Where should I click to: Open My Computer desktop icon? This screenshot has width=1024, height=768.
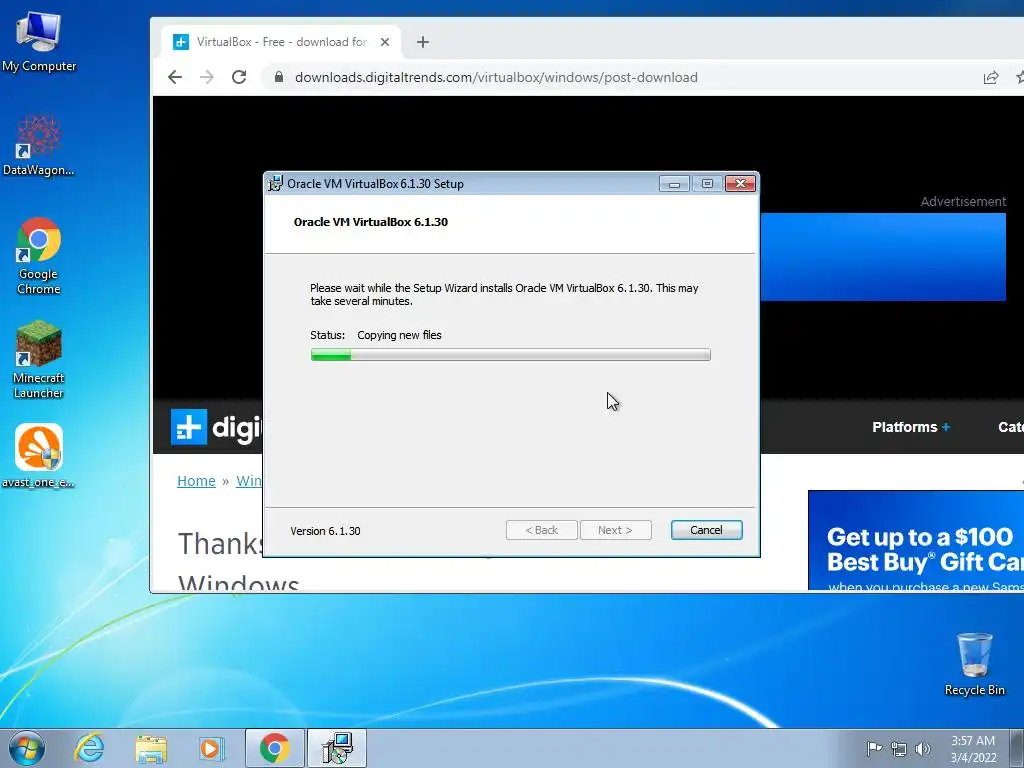click(39, 42)
